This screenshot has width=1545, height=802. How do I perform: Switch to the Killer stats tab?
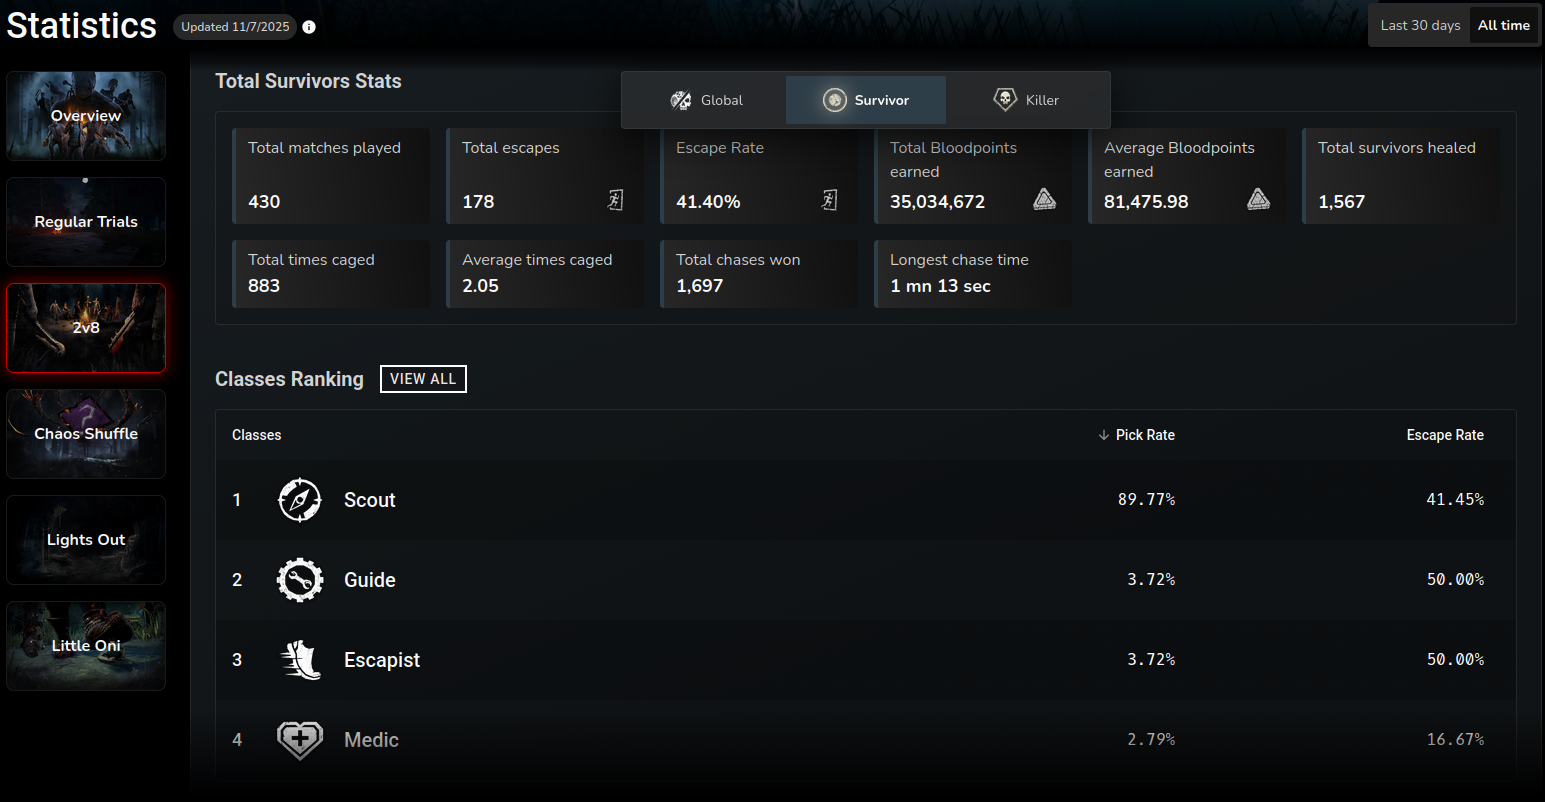coord(1026,100)
